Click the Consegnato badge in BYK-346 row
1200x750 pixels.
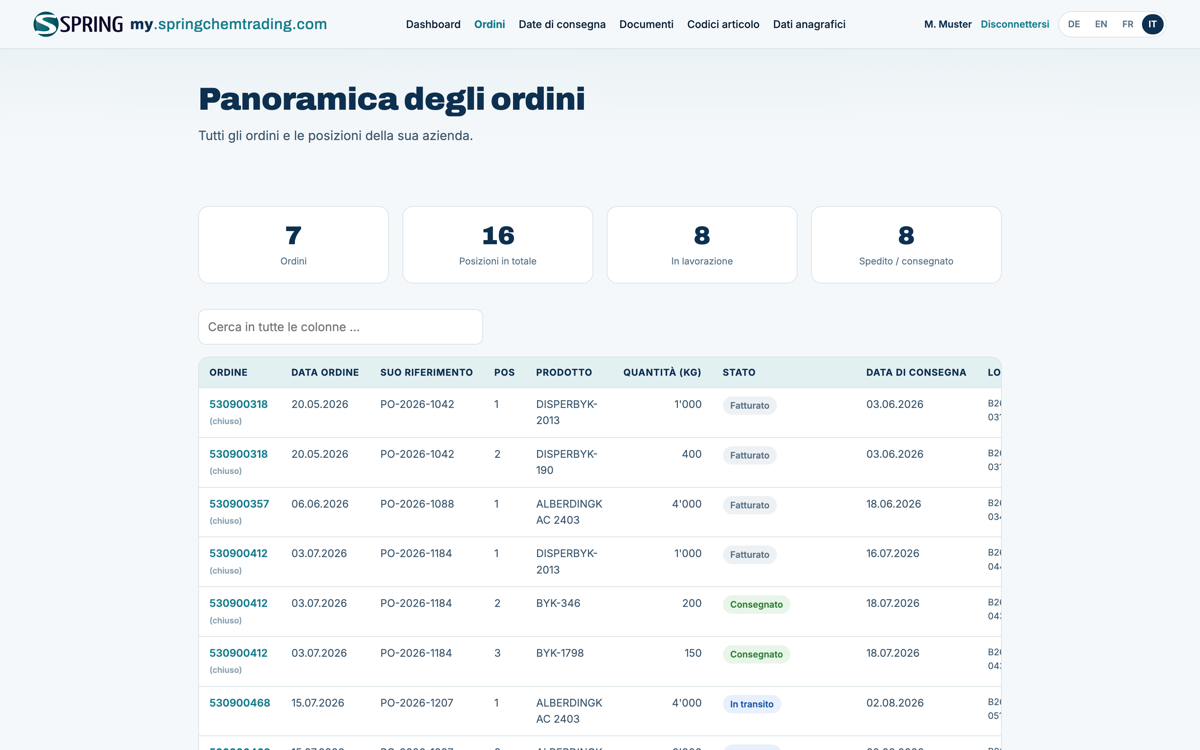coord(756,604)
